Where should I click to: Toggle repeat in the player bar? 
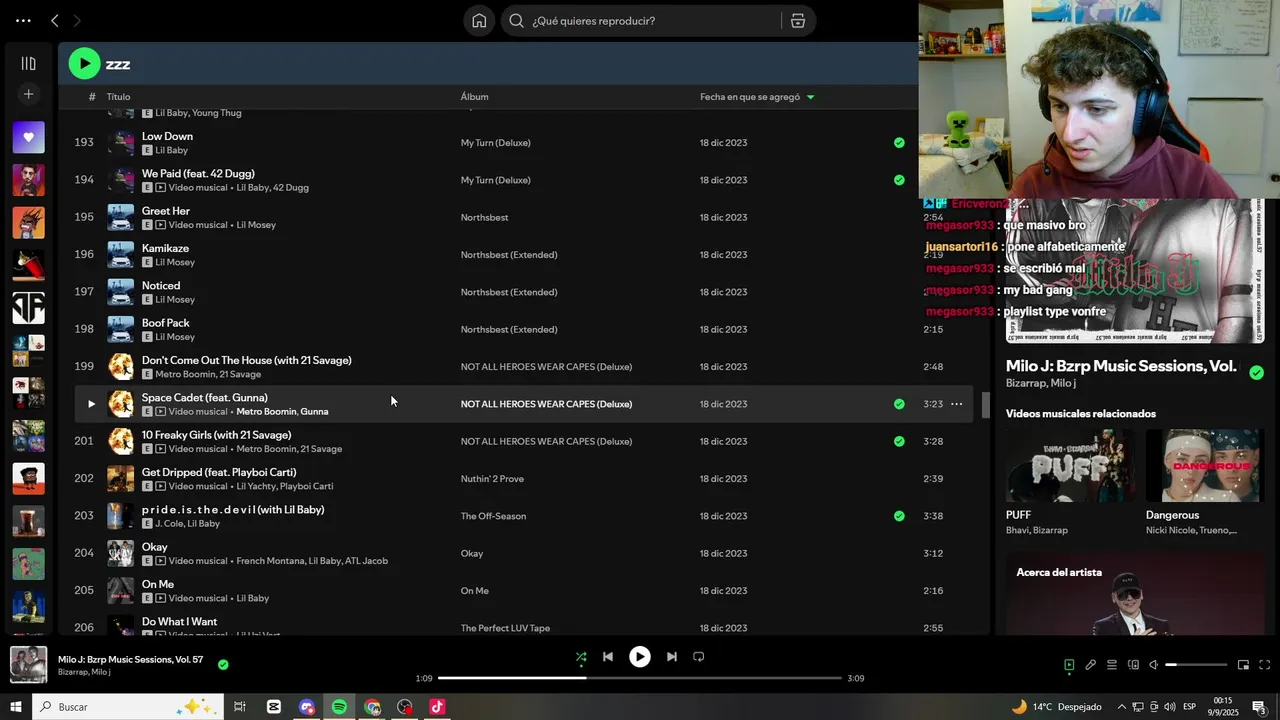699,657
